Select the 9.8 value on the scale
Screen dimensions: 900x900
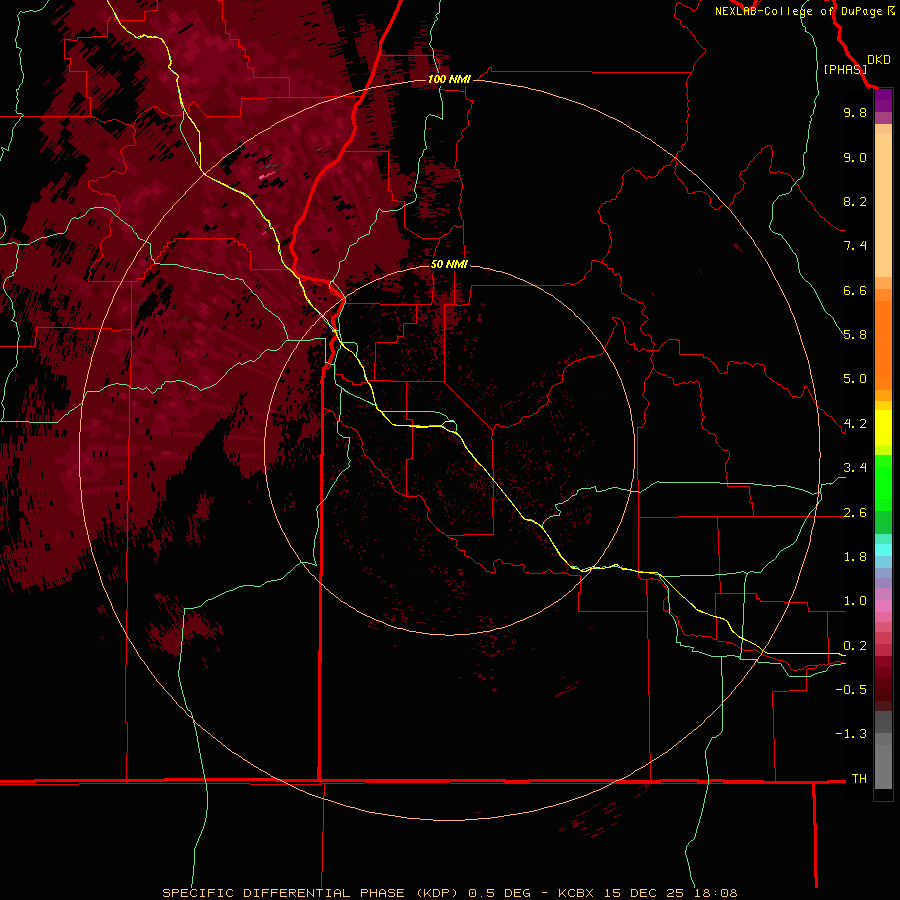click(855, 112)
